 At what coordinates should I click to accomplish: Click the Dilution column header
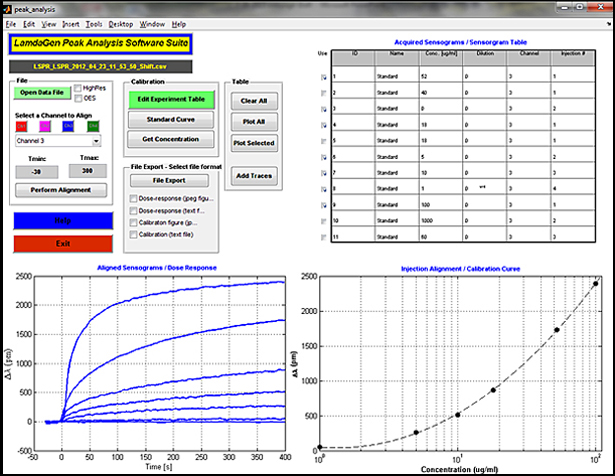point(485,58)
